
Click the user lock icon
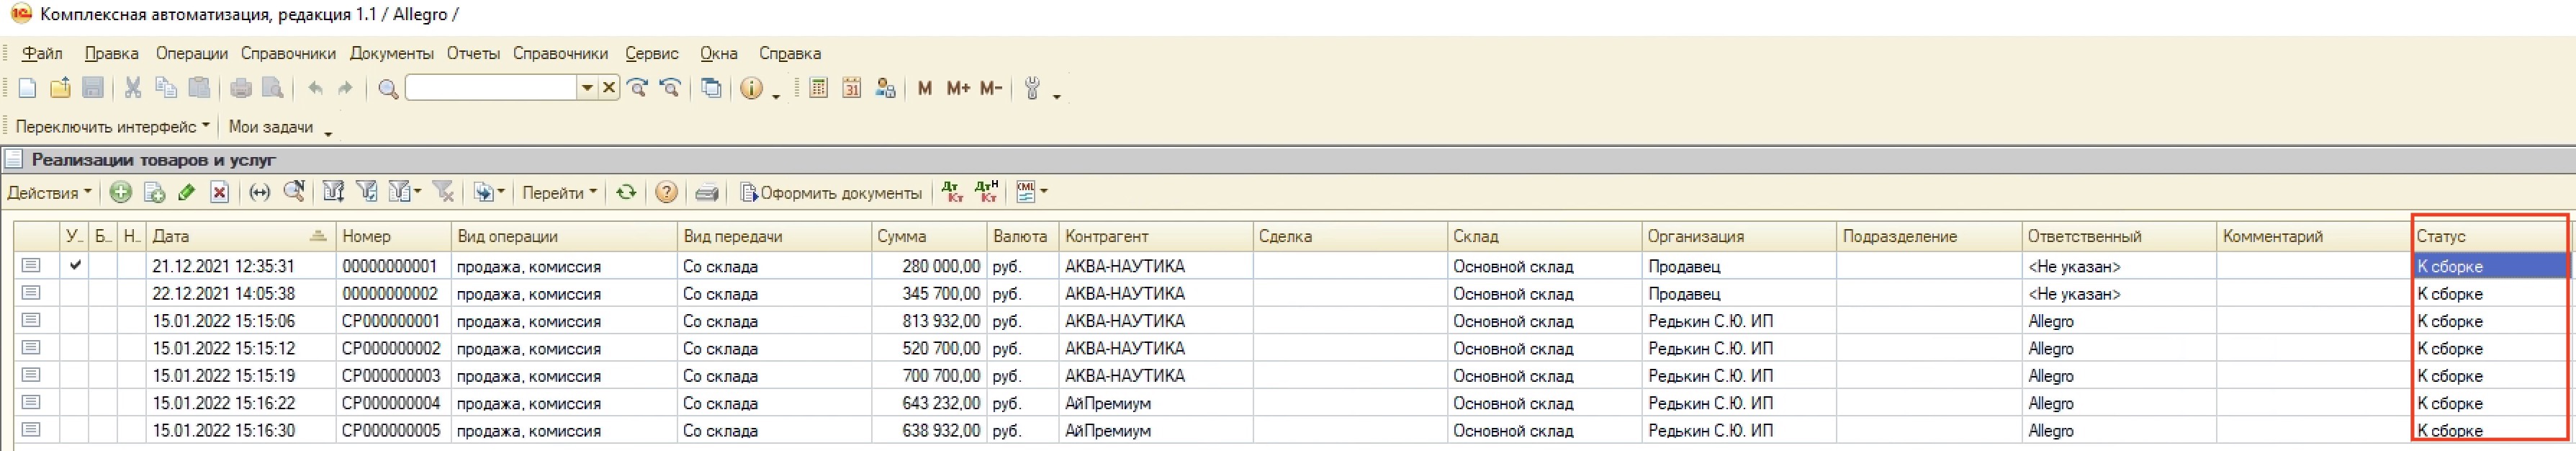click(885, 89)
